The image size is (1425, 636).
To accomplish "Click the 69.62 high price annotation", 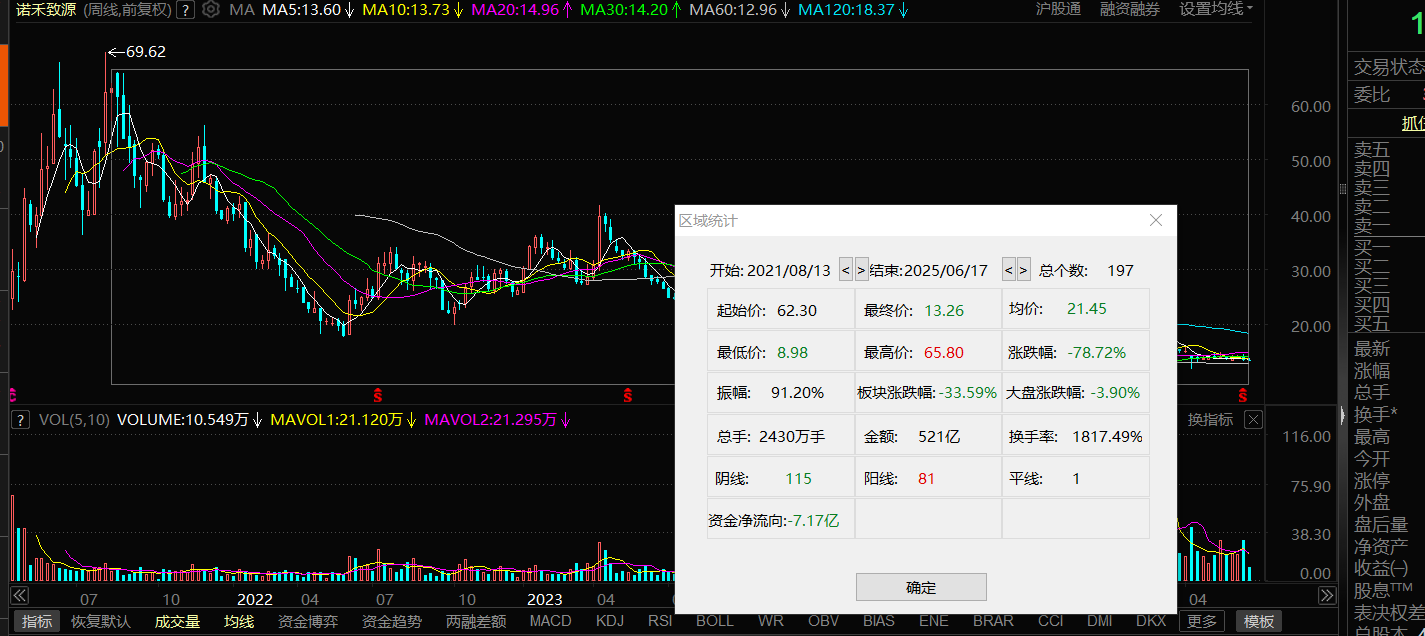I will [x=137, y=52].
